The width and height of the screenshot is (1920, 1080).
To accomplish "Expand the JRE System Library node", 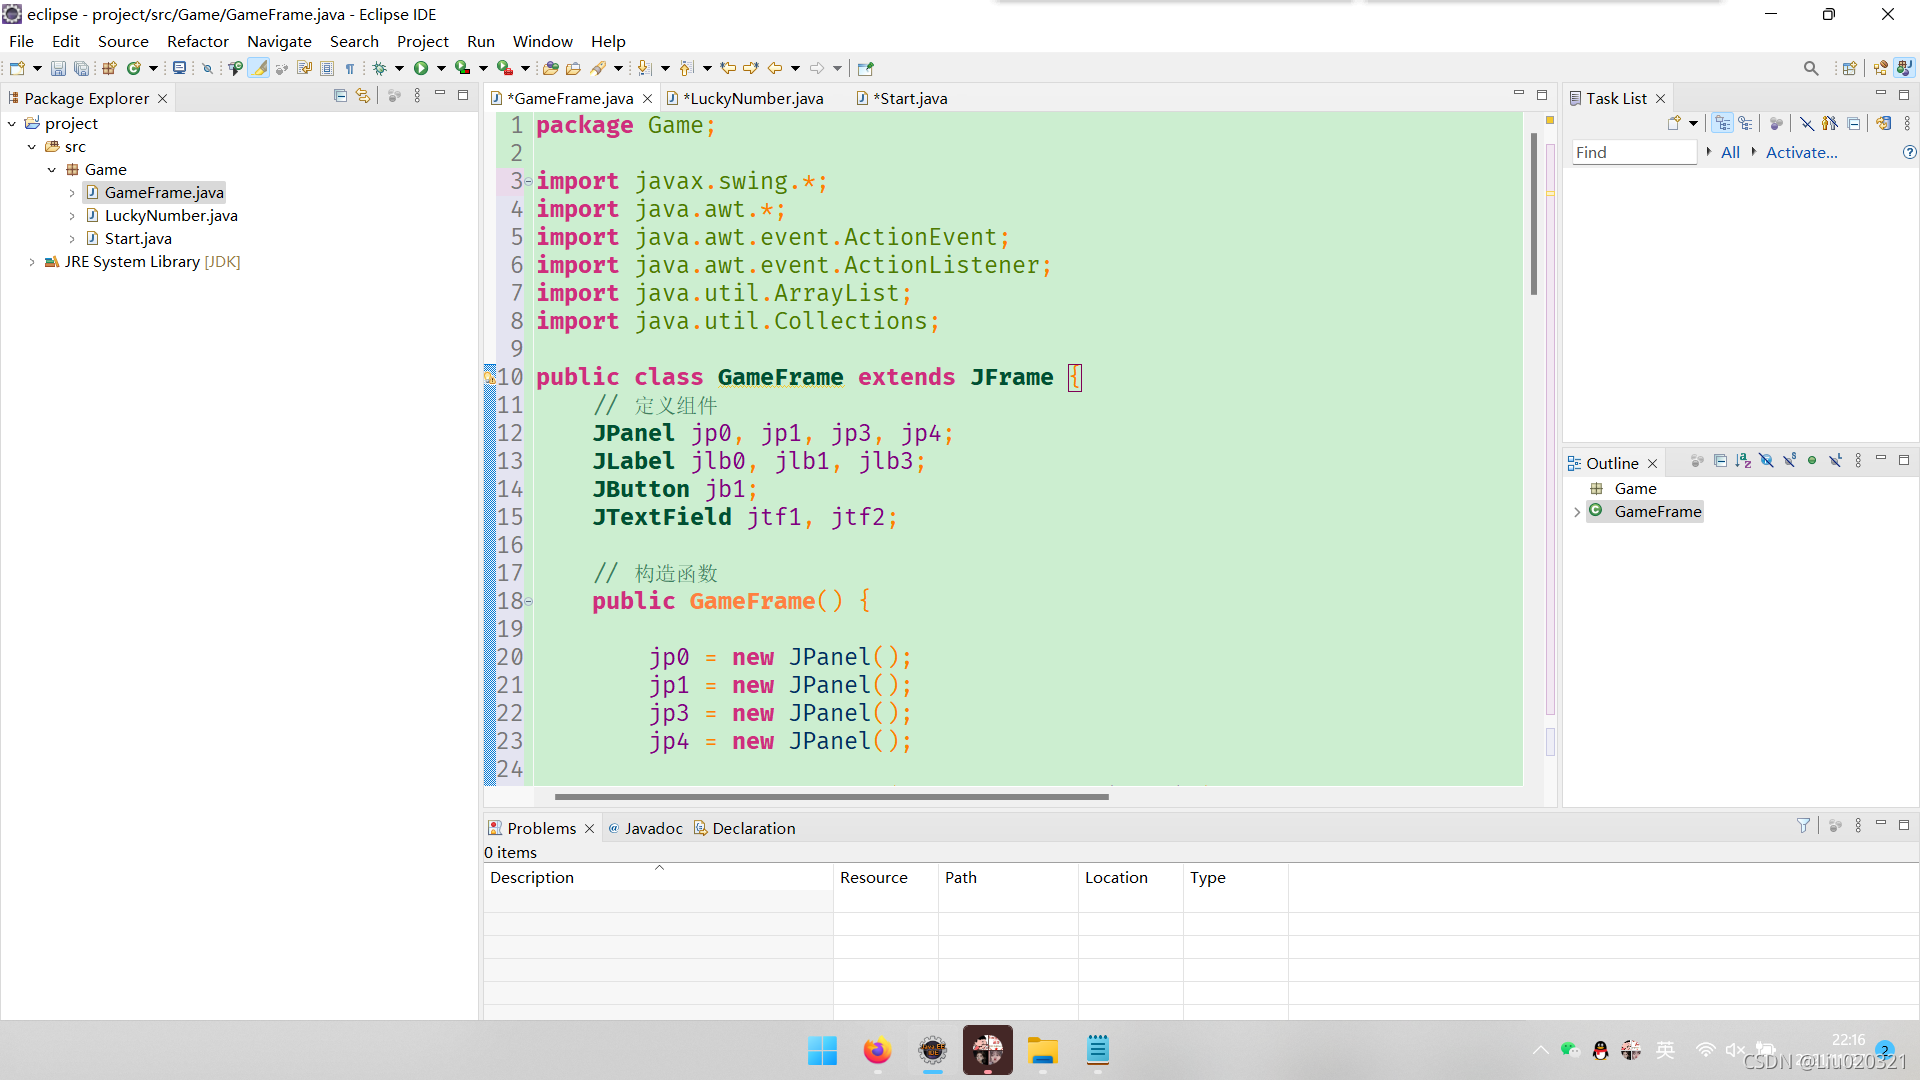I will pos(32,262).
